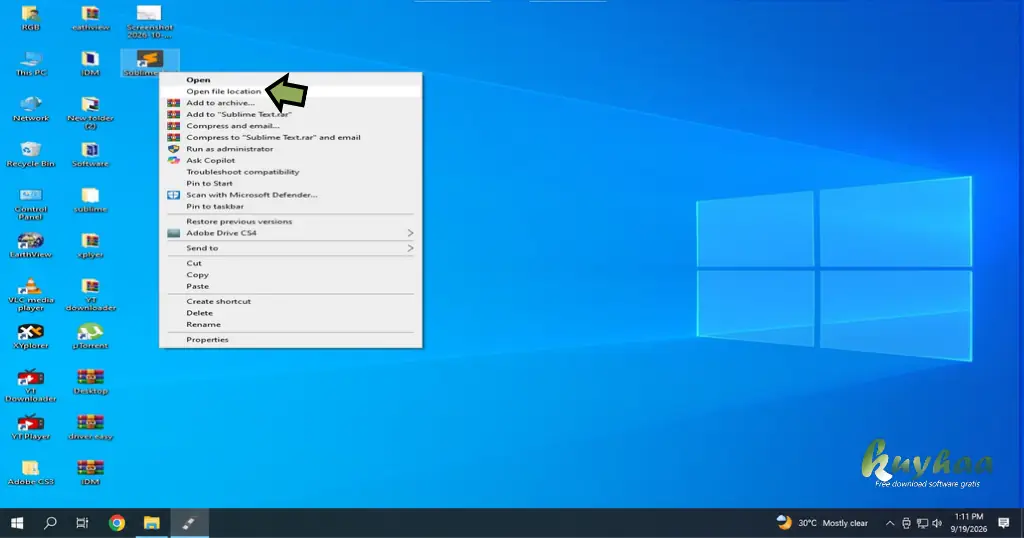Select the Recycle Bin icon

pyautogui.click(x=31, y=154)
